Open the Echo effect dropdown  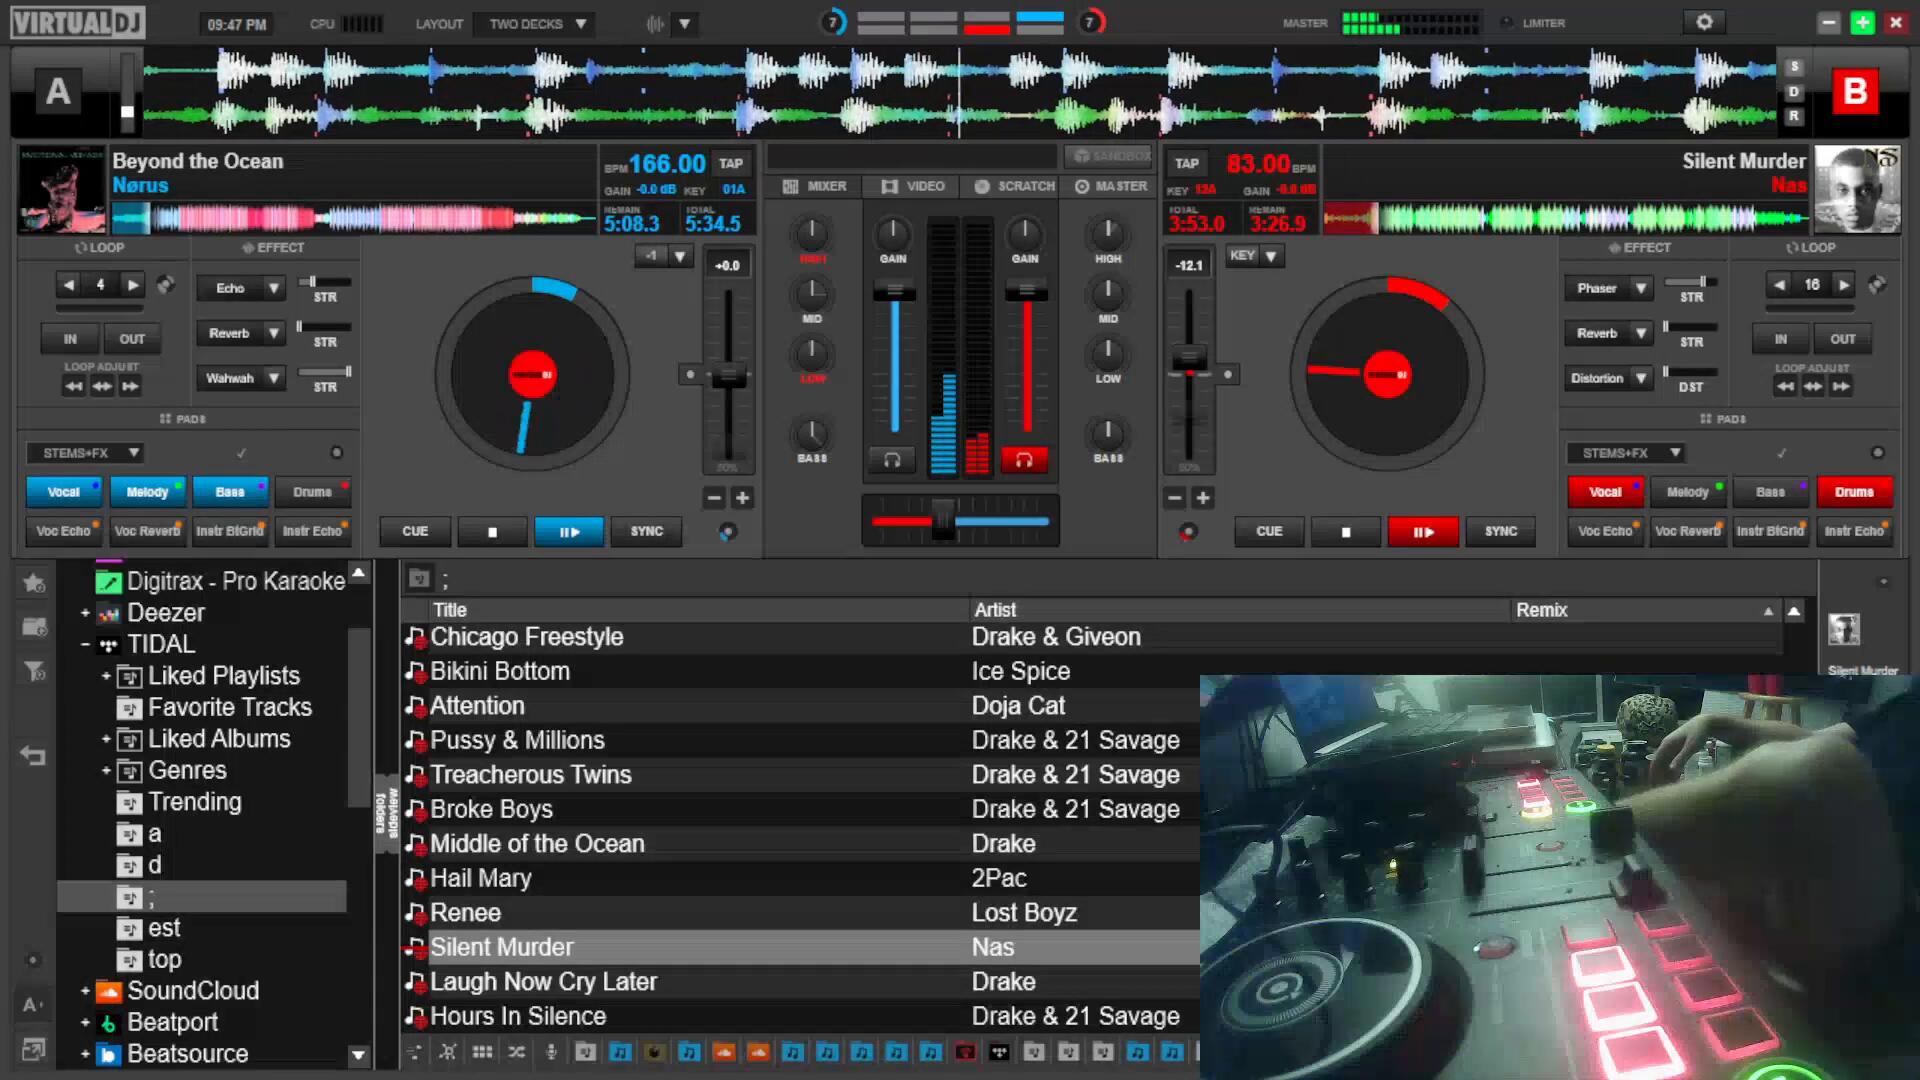273,288
